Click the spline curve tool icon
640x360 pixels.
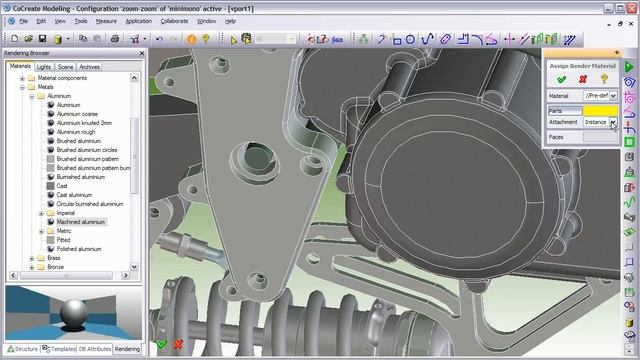427,39
